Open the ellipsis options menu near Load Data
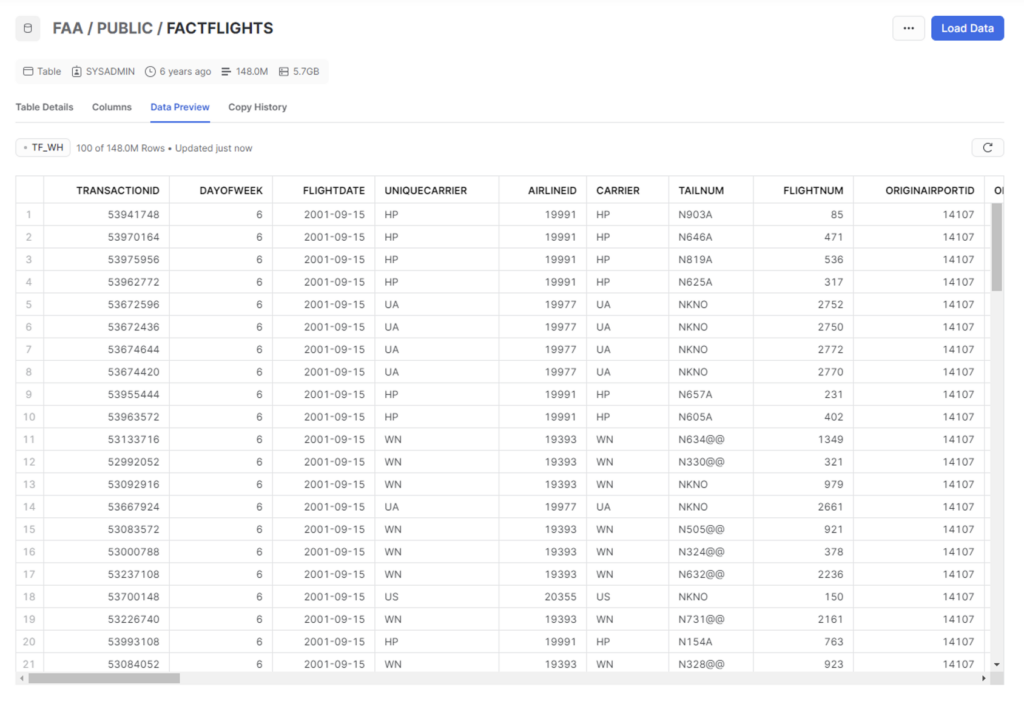The image size is (1024, 701). tap(908, 28)
